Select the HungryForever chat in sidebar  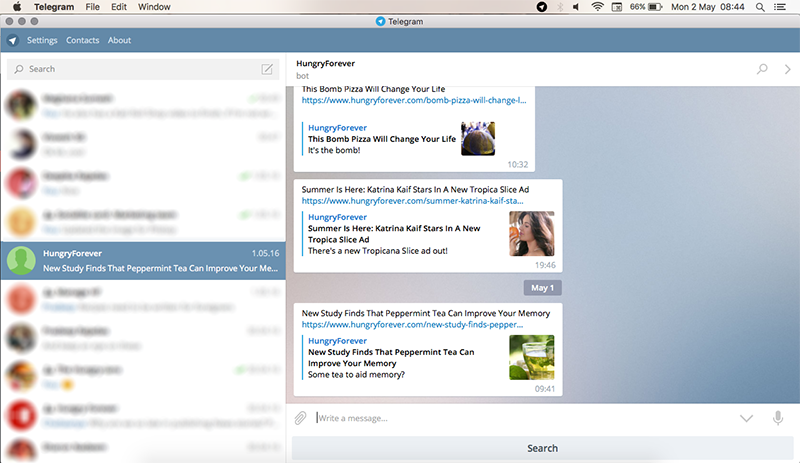(143, 260)
